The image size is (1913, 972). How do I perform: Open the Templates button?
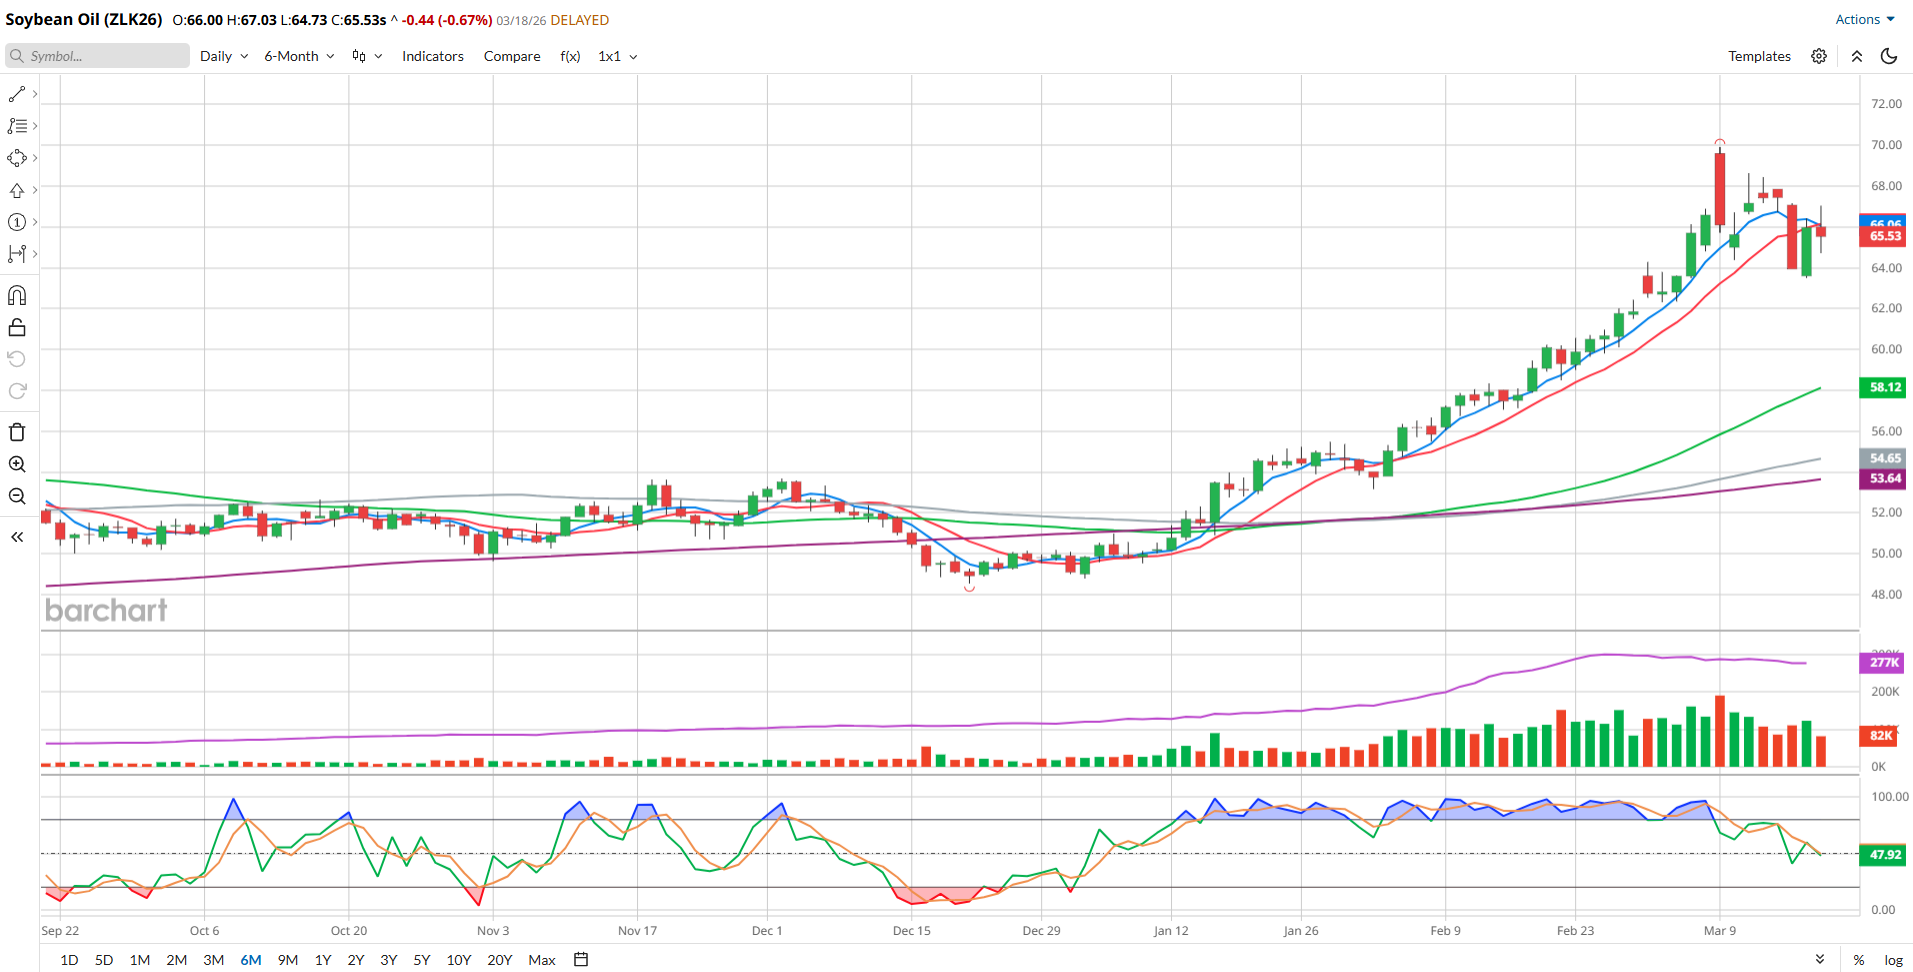pyautogui.click(x=1759, y=56)
